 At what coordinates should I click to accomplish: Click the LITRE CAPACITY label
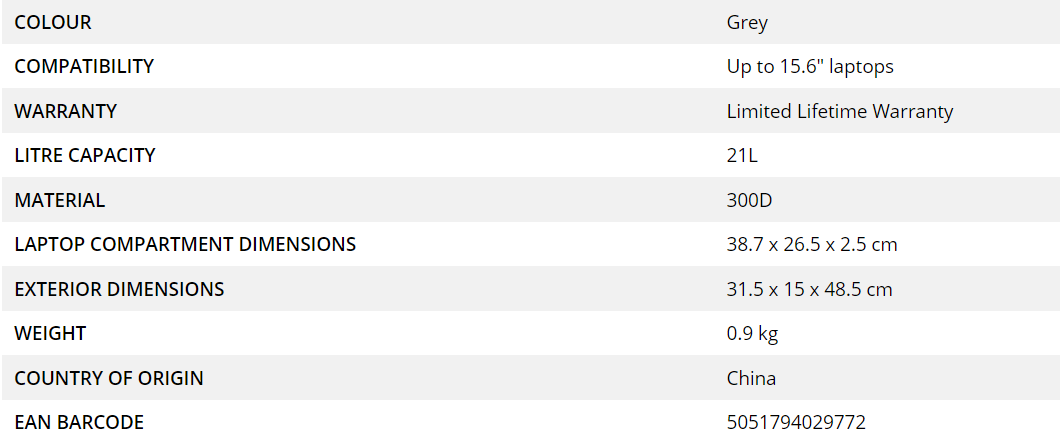pos(85,155)
